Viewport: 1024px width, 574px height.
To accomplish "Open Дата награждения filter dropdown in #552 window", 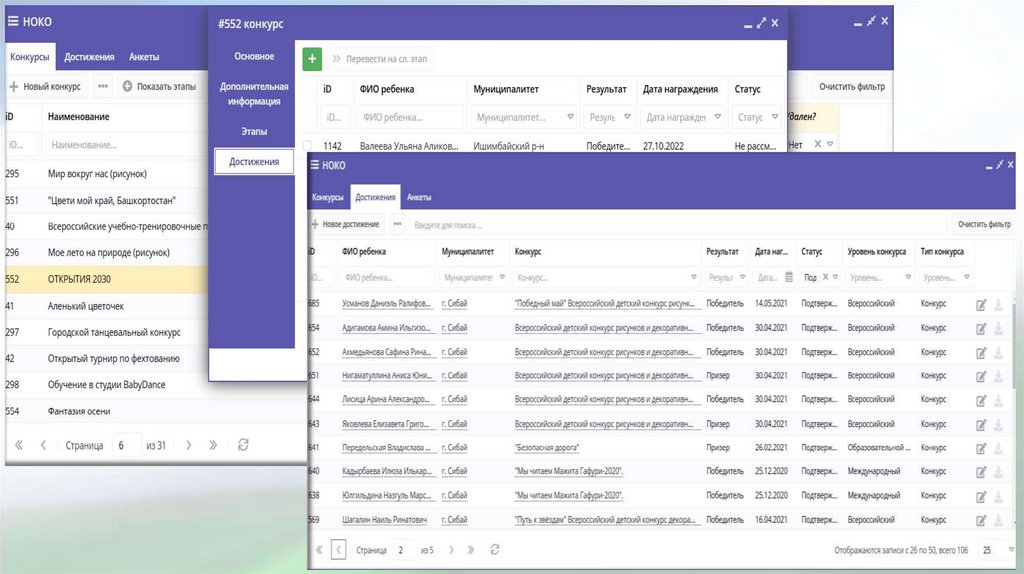I will [x=718, y=117].
